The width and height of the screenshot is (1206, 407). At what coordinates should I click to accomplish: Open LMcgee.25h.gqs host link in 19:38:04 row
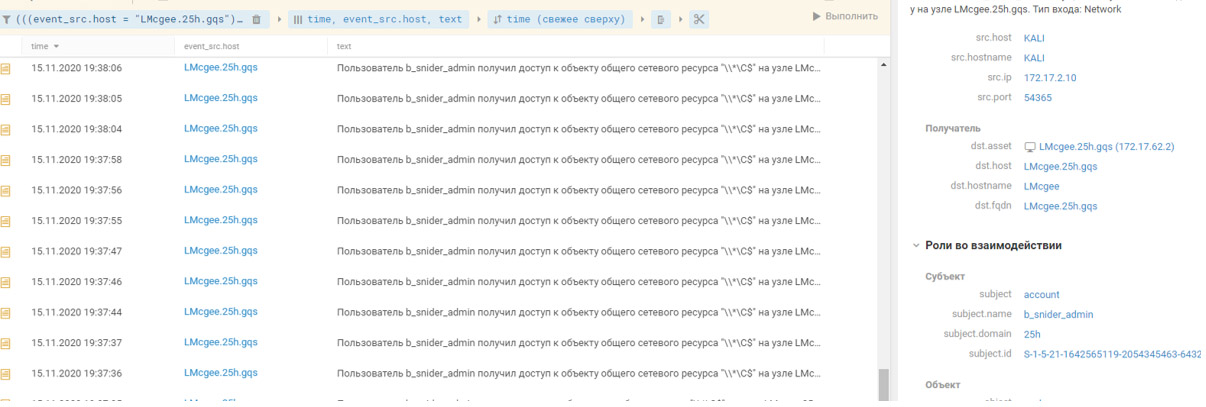[x=221, y=128]
